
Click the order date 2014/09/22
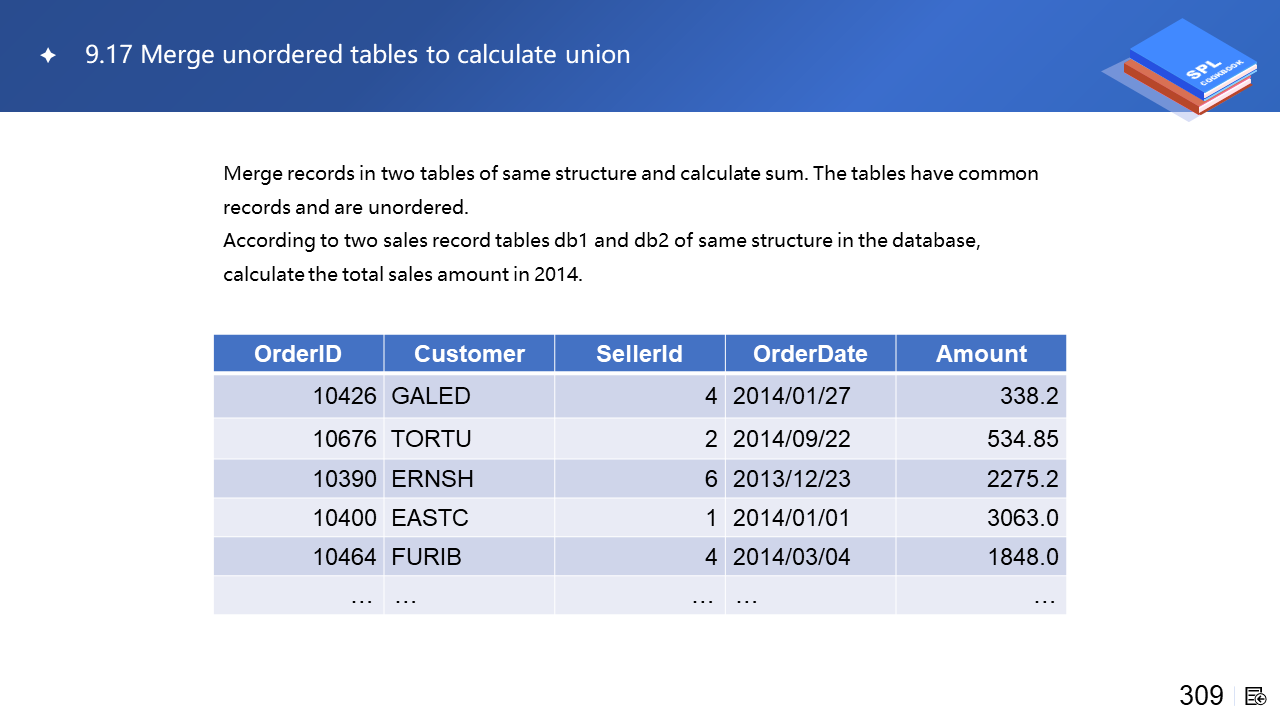coord(791,439)
